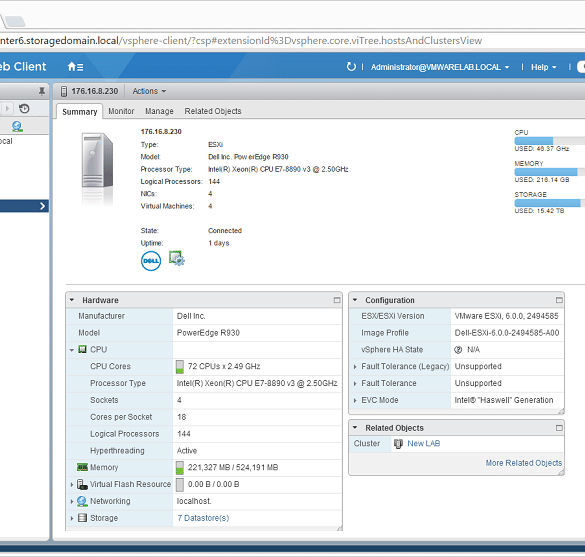Click More Related Objects link

[524, 463]
